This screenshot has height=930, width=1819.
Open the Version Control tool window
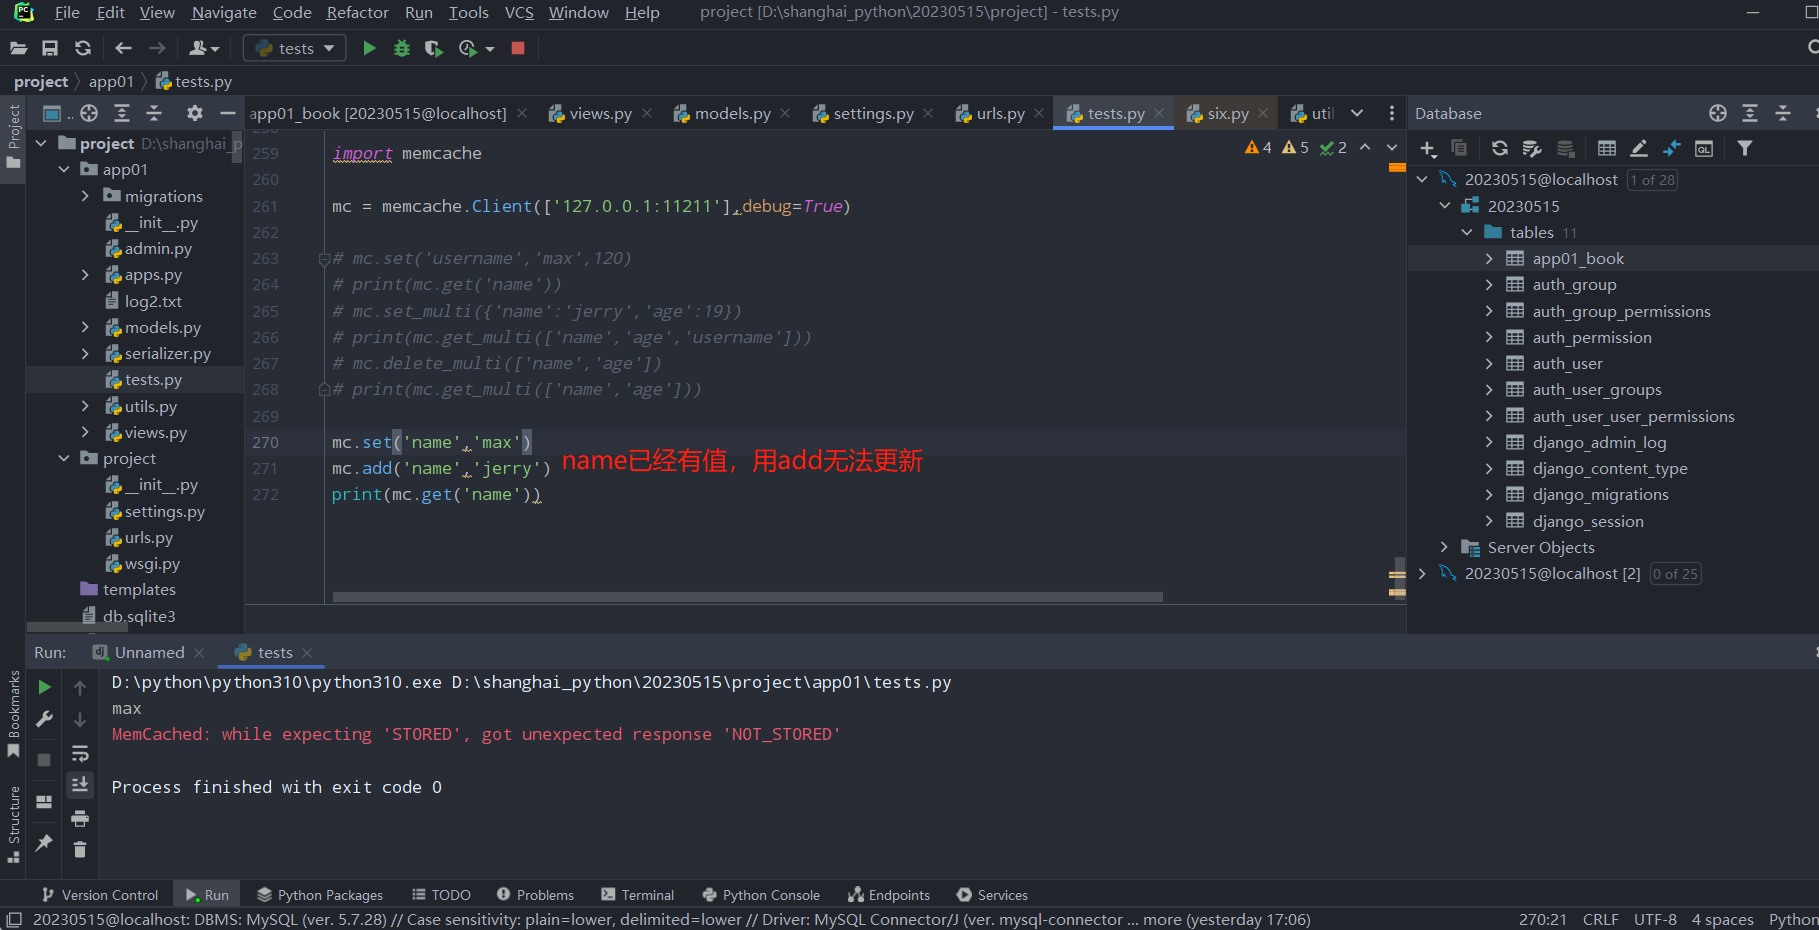(x=99, y=895)
